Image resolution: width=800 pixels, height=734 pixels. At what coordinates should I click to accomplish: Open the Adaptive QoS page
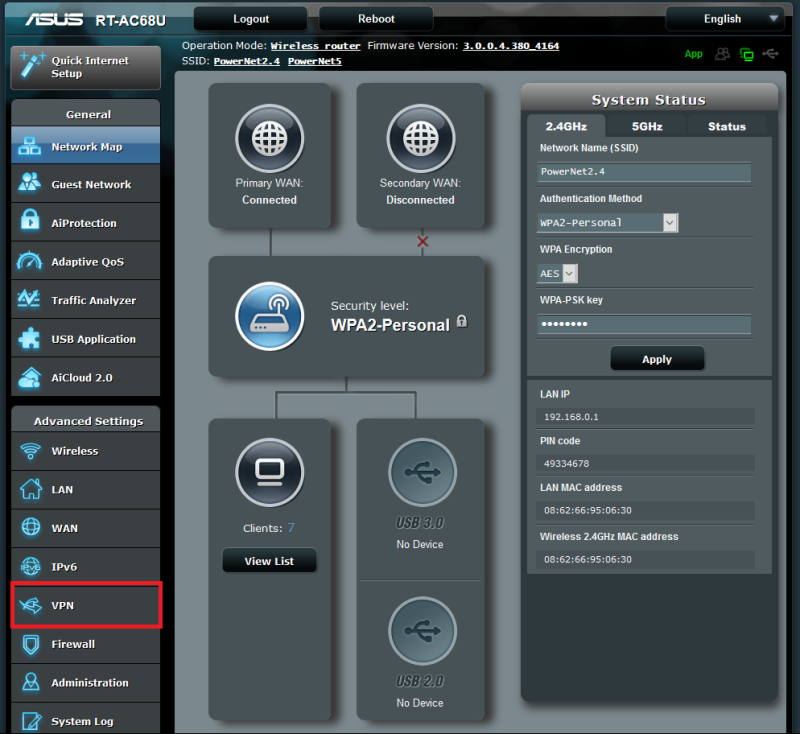tap(86, 262)
